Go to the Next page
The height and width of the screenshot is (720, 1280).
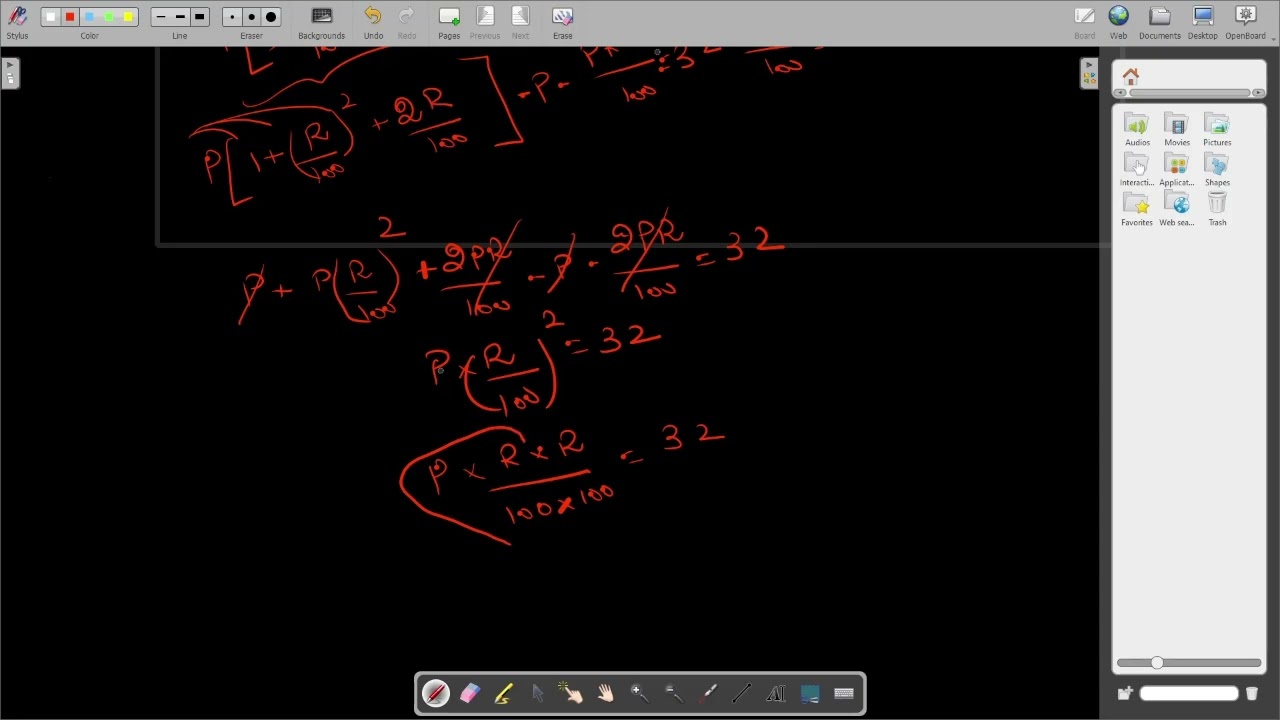(x=521, y=22)
